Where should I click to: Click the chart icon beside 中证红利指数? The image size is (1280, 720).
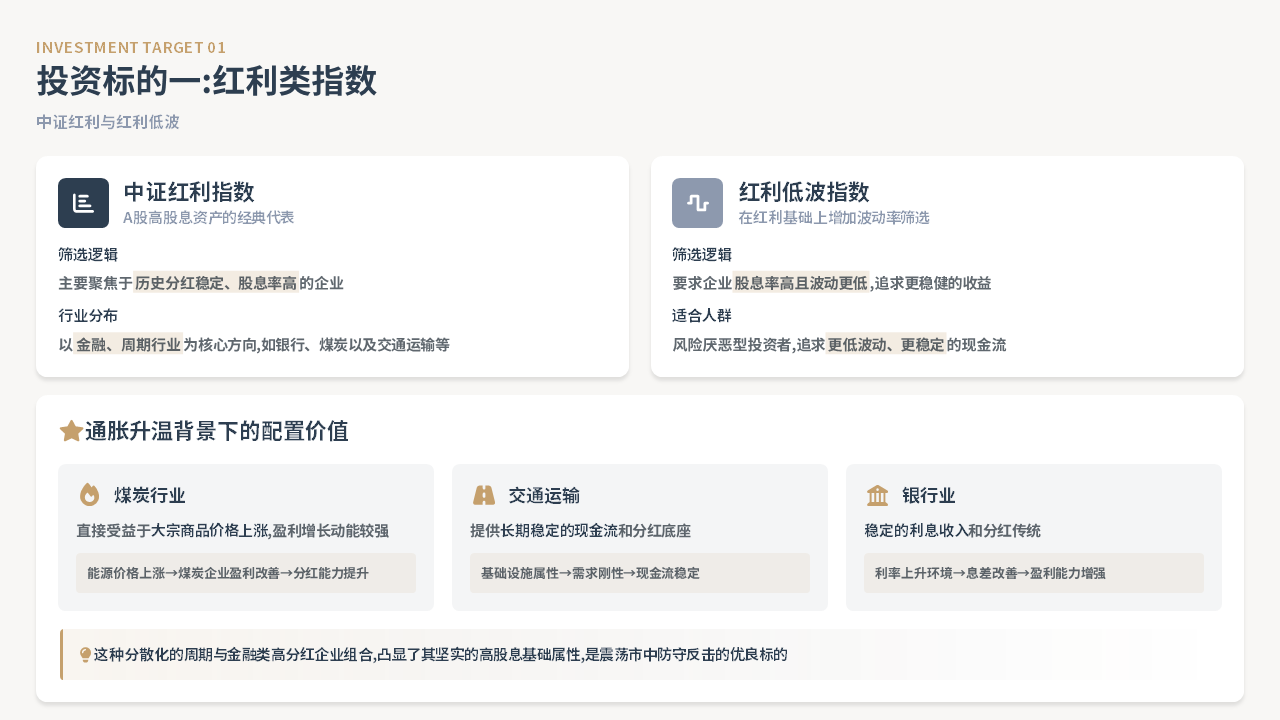click(83, 203)
